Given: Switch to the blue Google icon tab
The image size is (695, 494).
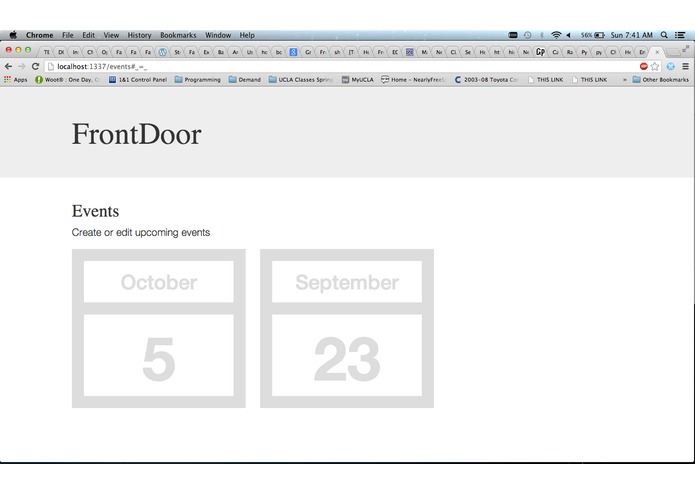Looking at the screenshot, I should (x=293, y=52).
